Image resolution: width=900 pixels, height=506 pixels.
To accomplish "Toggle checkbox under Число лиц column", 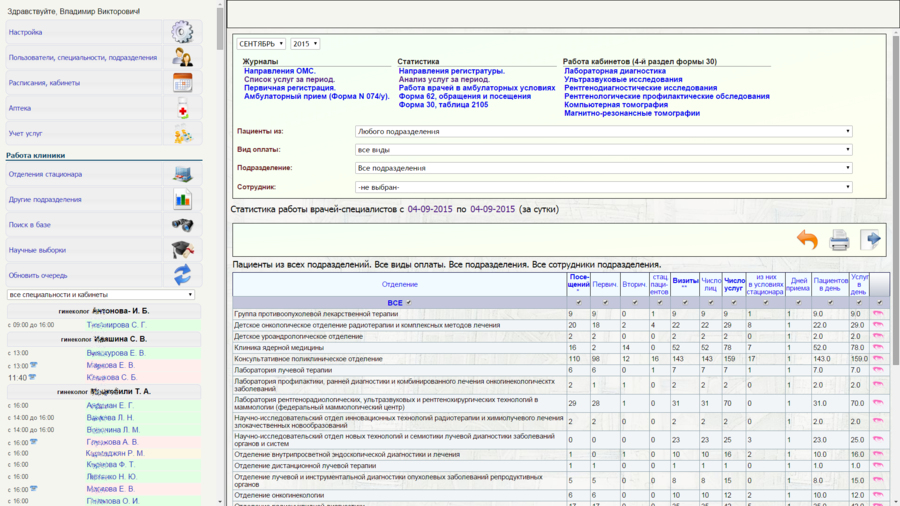I will click(711, 302).
